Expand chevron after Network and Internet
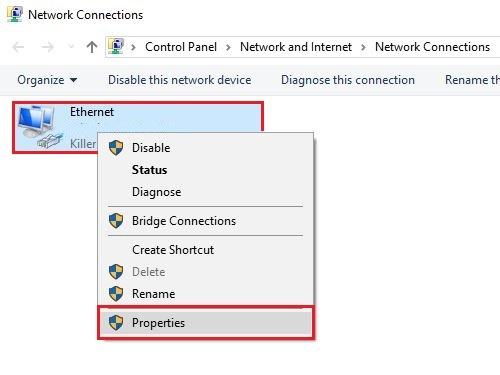This screenshot has width=500, height=375. [363, 47]
